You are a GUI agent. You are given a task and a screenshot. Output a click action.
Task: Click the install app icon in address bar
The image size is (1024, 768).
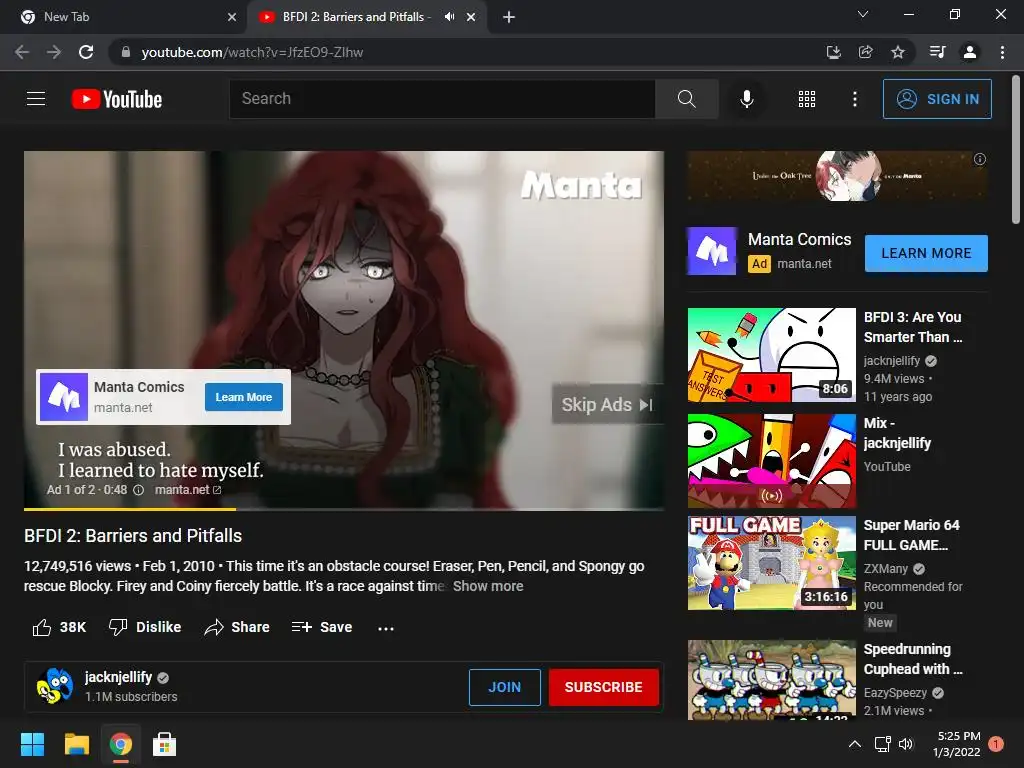pos(833,52)
